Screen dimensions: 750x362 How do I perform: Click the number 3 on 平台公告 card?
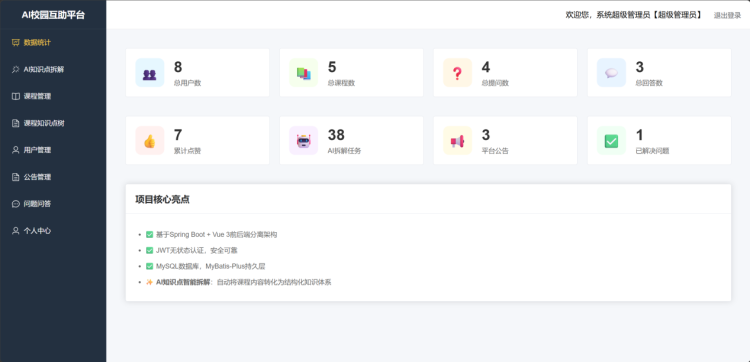(x=485, y=135)
